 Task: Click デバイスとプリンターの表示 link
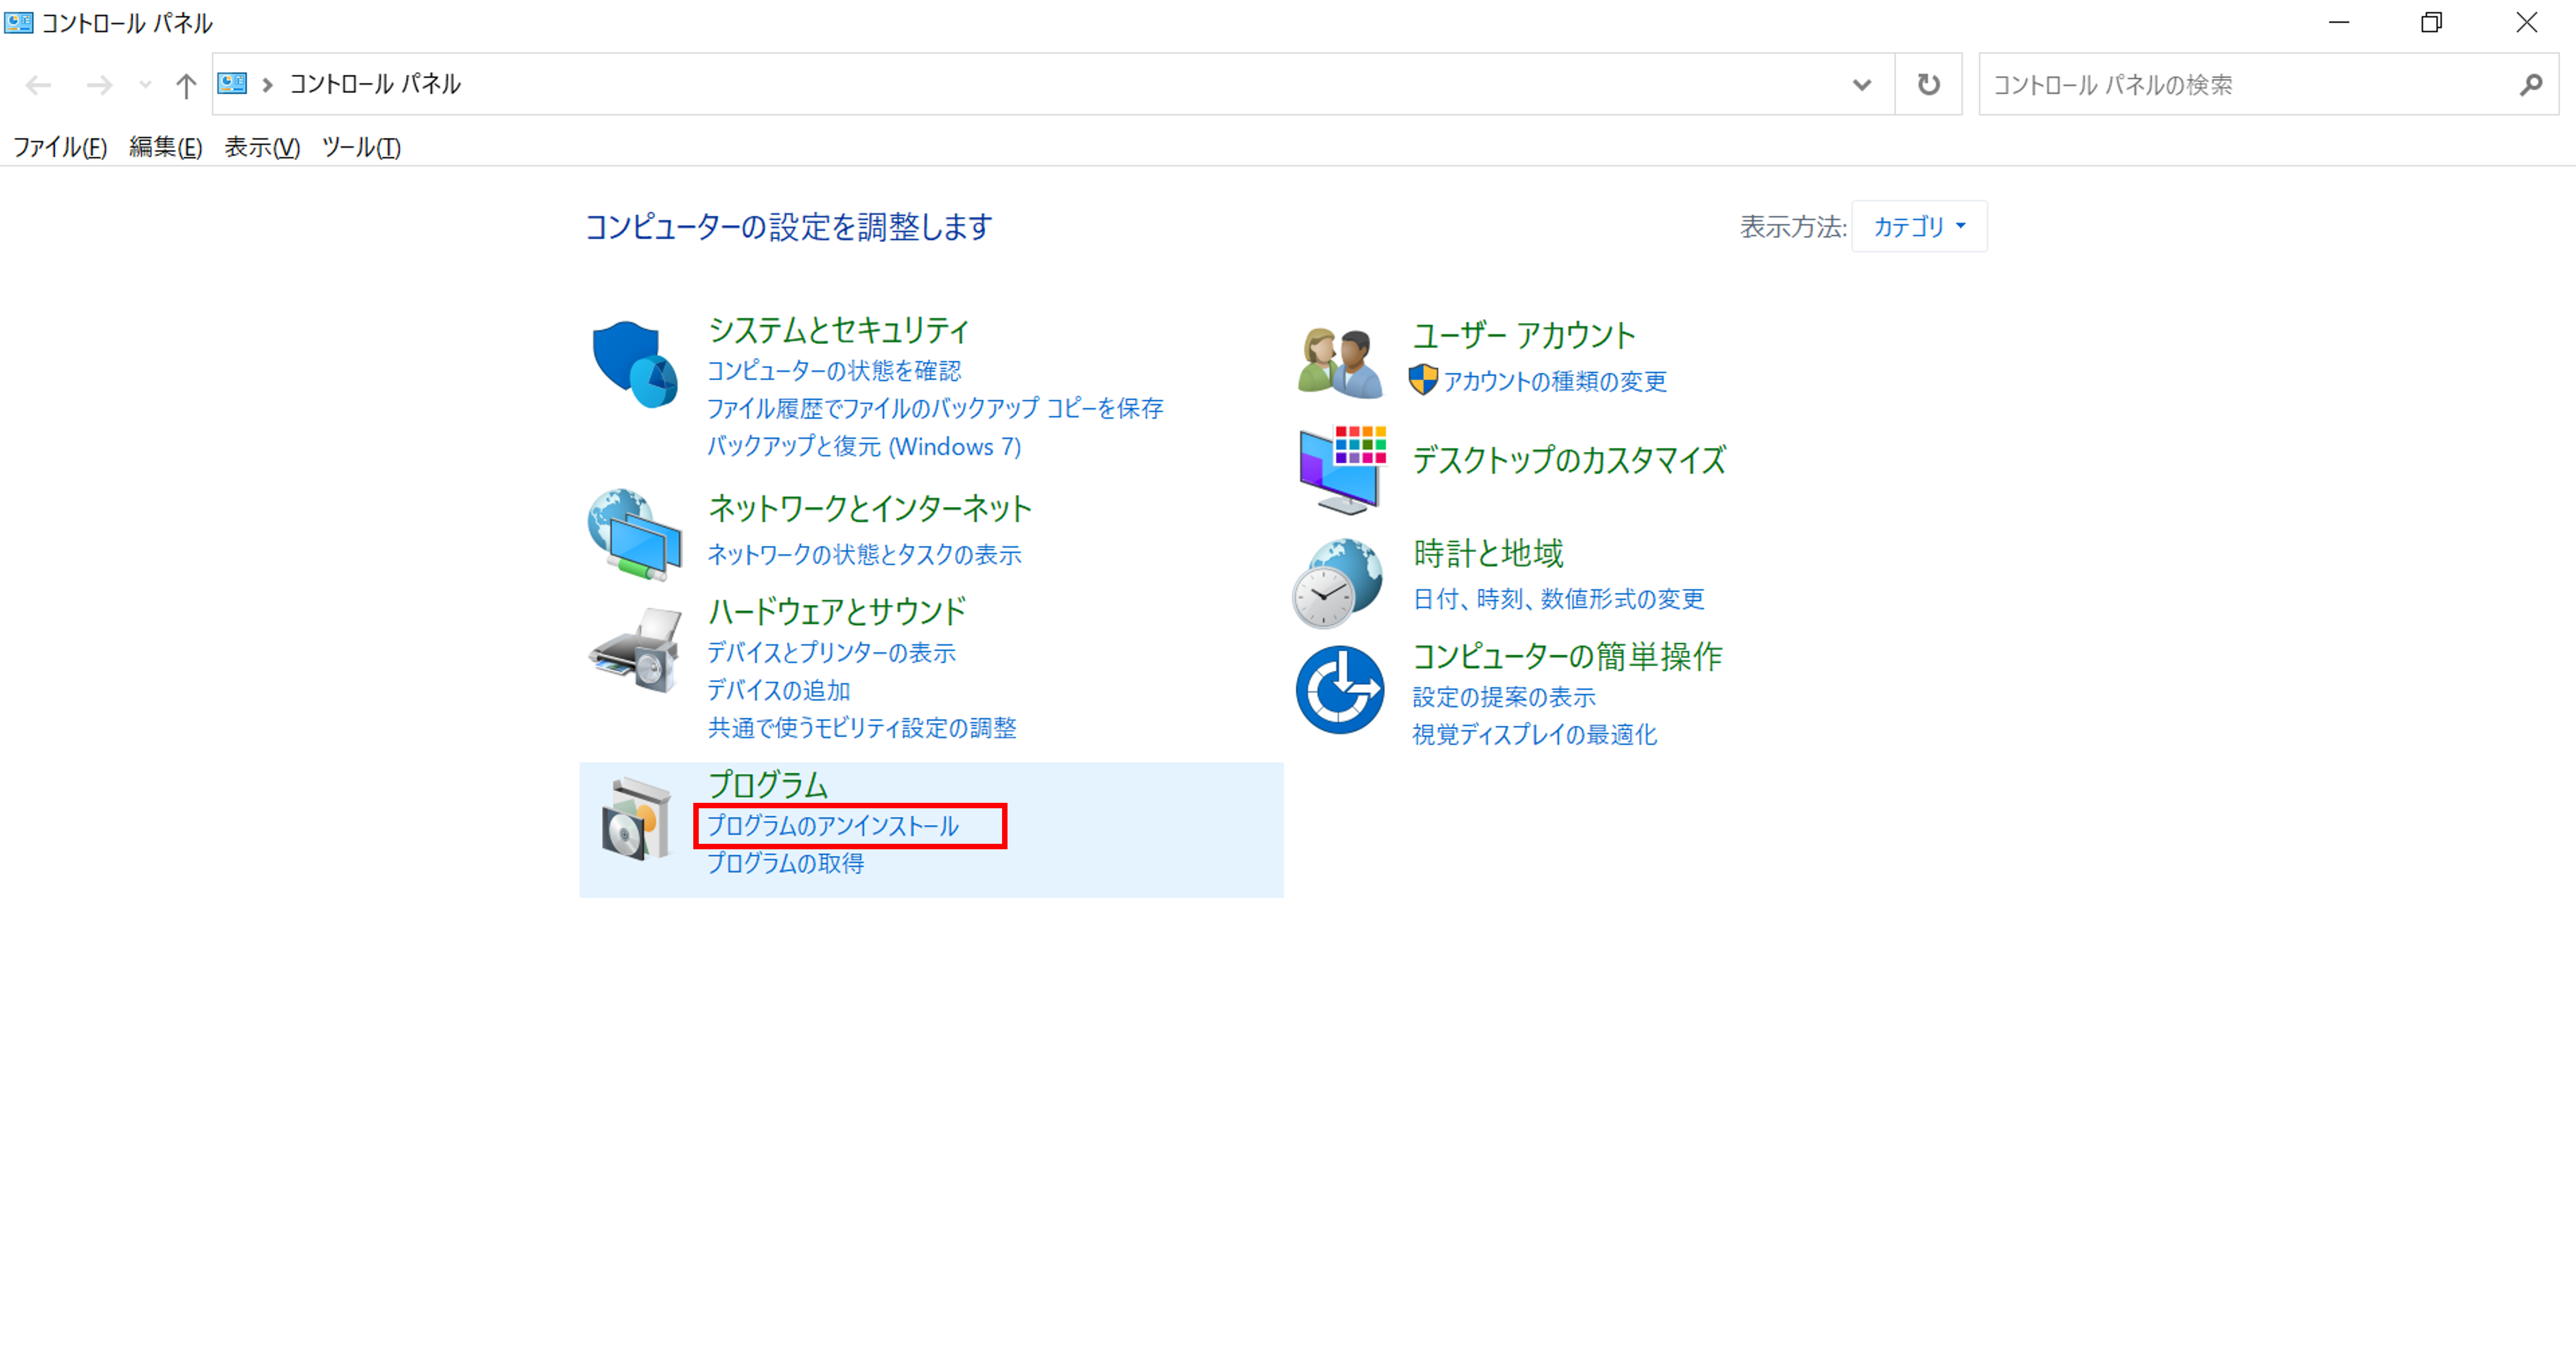pyautogui.click(x=831, y=652)
